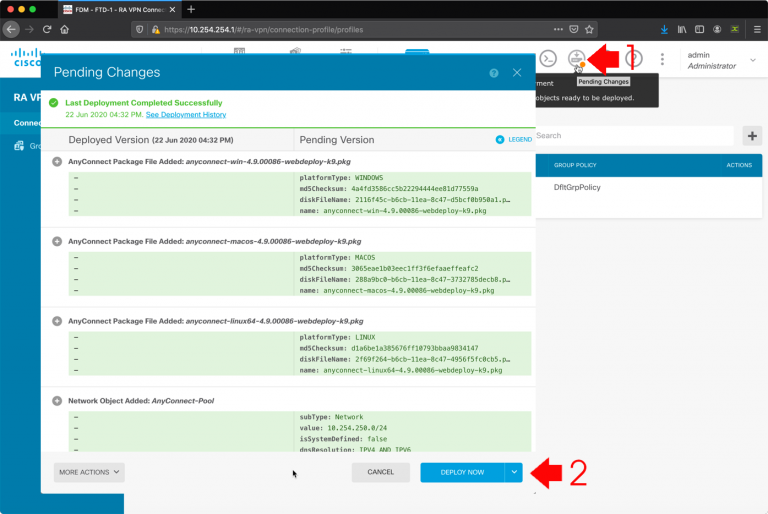Image resolution: width=768 pixels, height=514 pixels.
Task: Close the Pending Changes dialog
Action: click(x=517, y=73)
